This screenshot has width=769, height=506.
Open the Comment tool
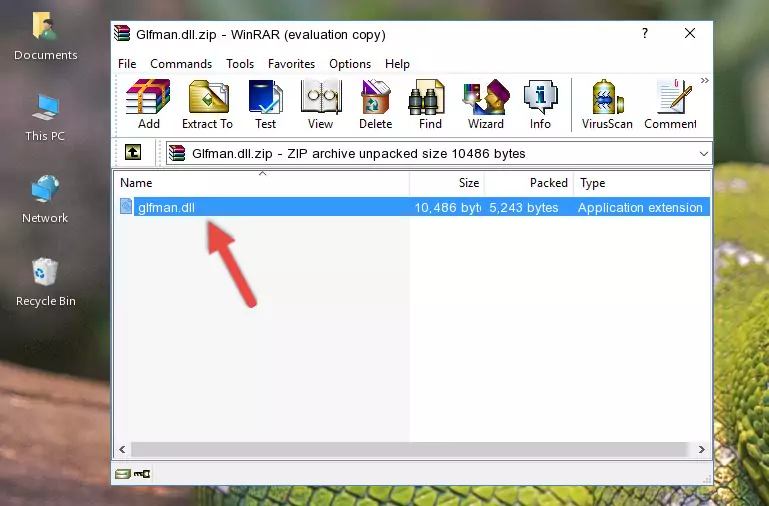pyautogui.click(x=670, y=104)
